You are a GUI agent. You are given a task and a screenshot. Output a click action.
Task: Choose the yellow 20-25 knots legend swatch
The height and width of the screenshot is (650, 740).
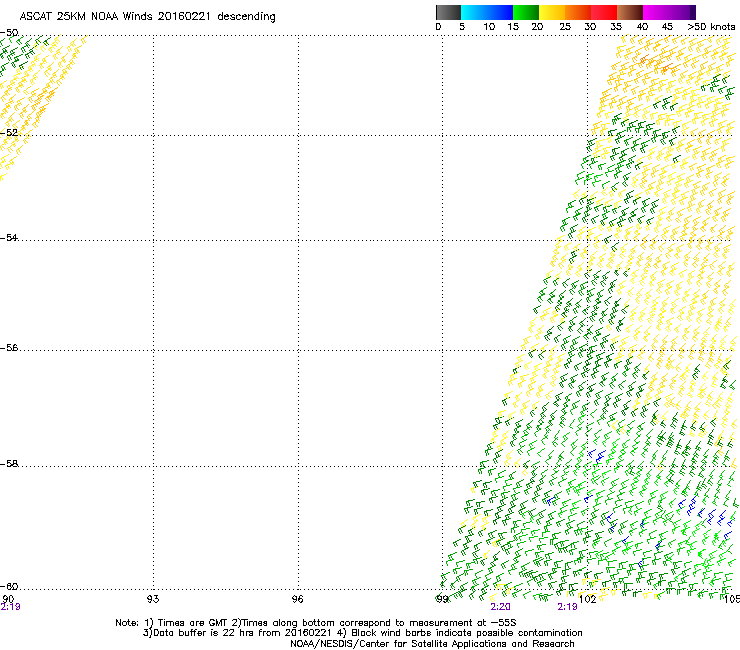pos(552,12)
